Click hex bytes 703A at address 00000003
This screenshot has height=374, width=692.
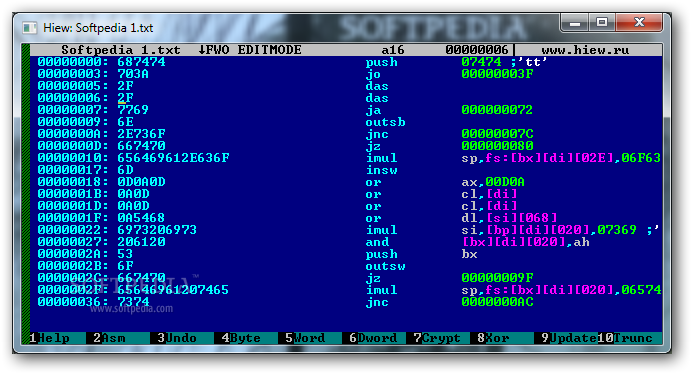[133, 74]
